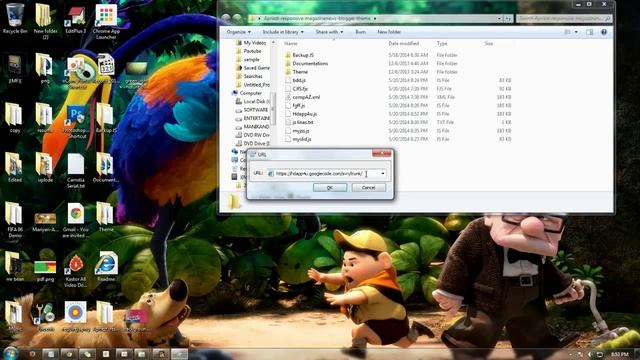The image size is (640, 360).
Task: Open the Readme Internet Explorer icon
Action: [106, 267]
